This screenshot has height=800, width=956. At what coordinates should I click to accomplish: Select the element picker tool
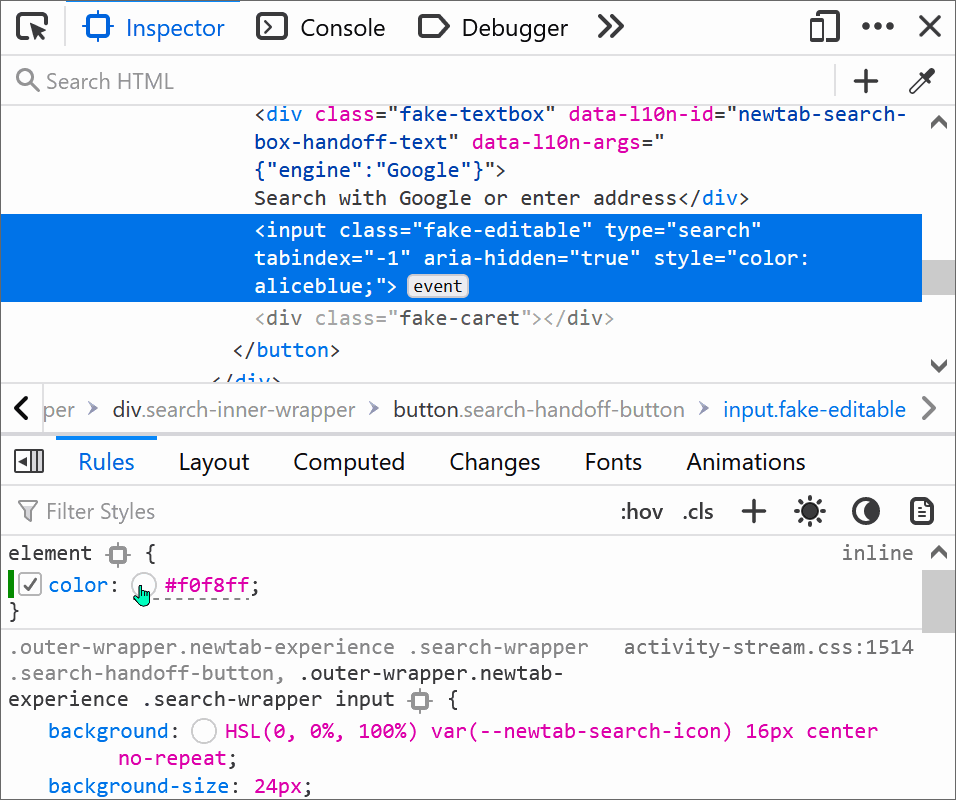coord(32,27)
